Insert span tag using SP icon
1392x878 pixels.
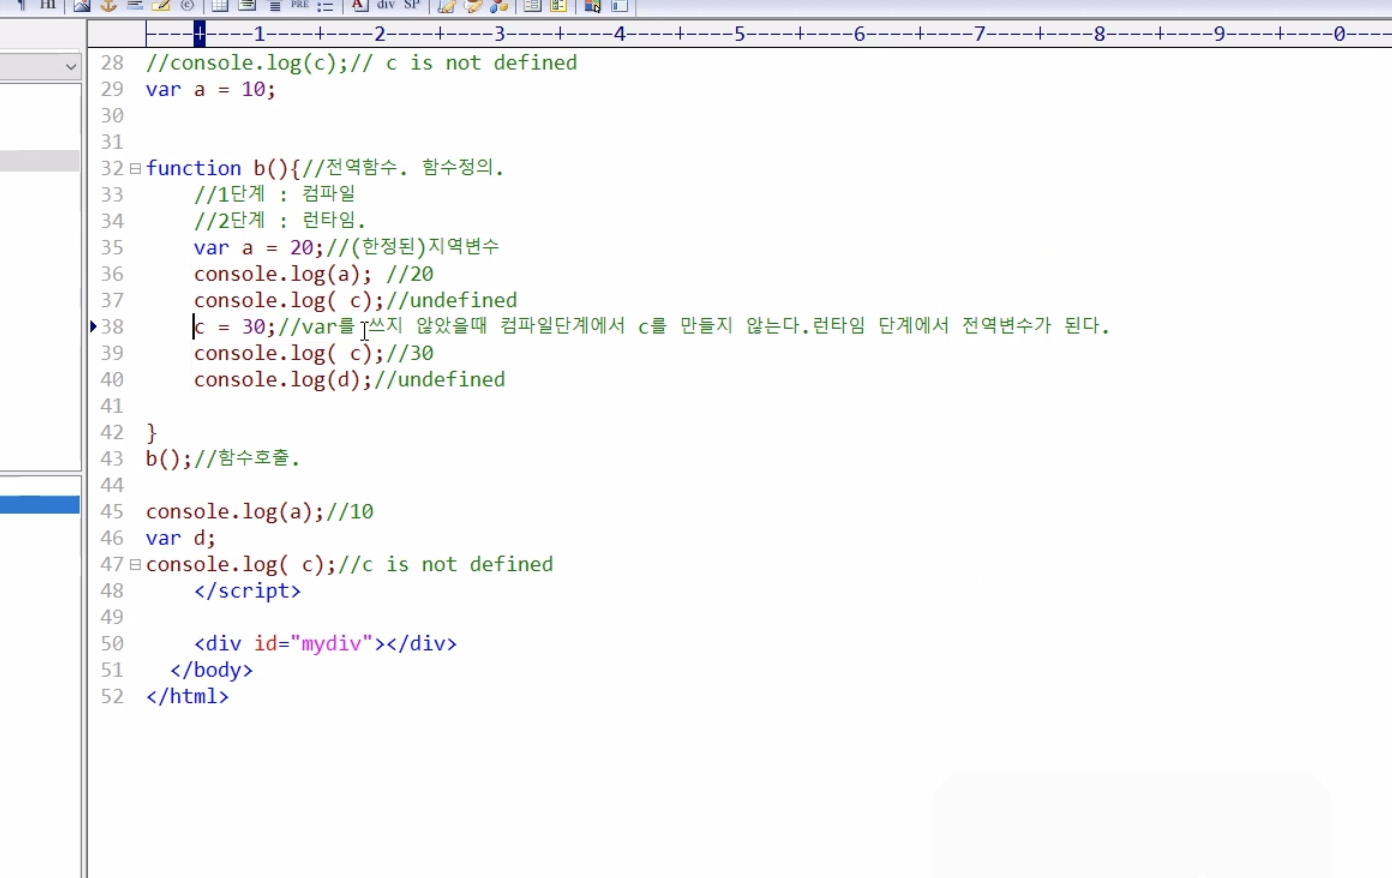tap(412, 5)
